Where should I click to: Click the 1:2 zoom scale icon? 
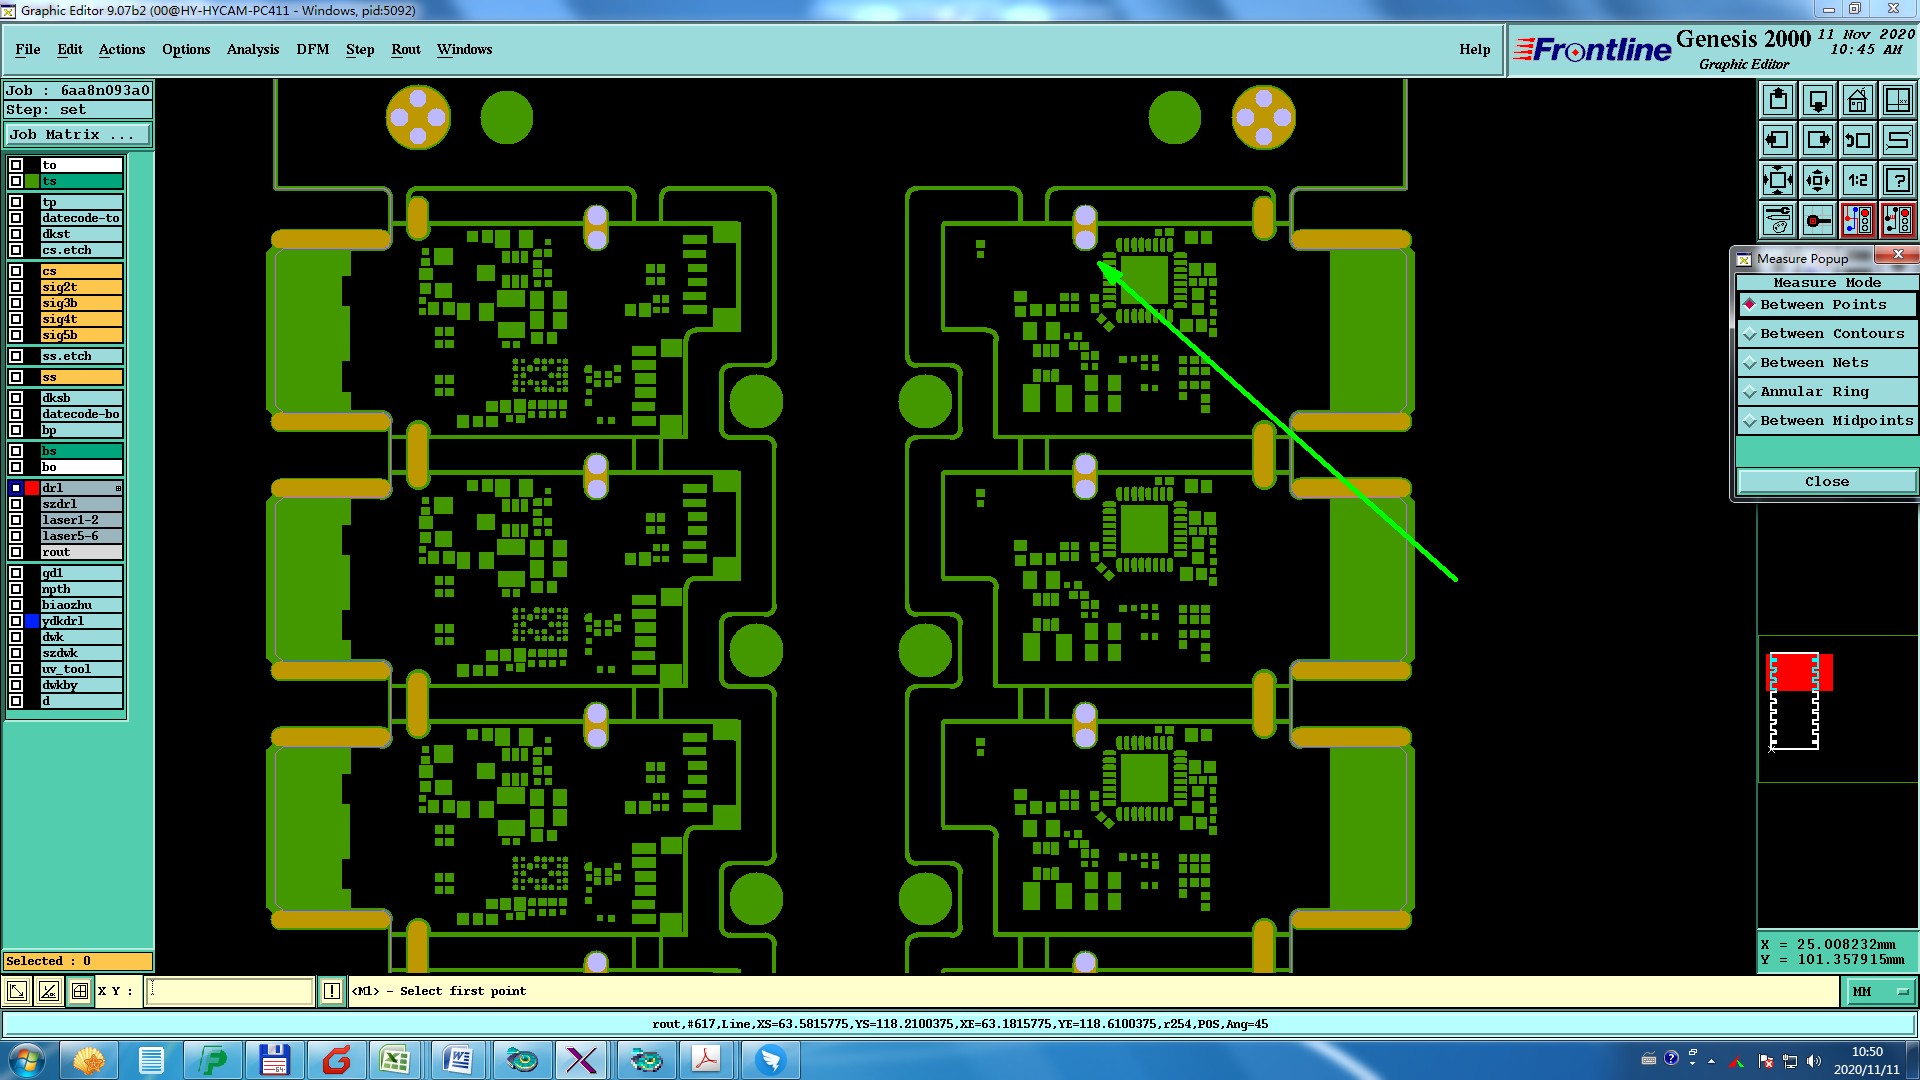(1857, 180)
